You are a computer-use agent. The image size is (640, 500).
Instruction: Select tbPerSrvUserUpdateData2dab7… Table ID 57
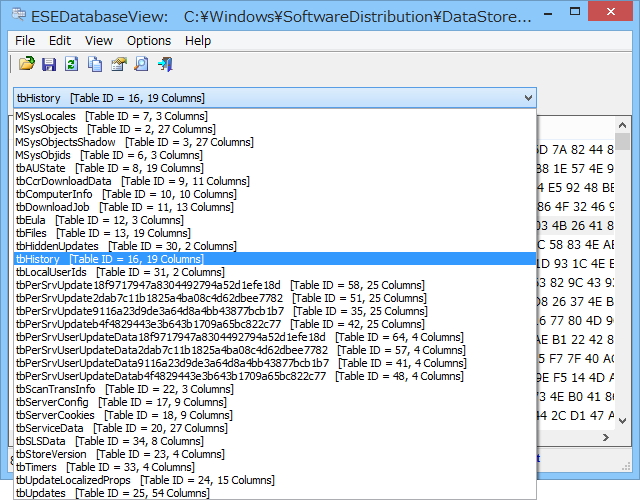click(x=275, y=350)
